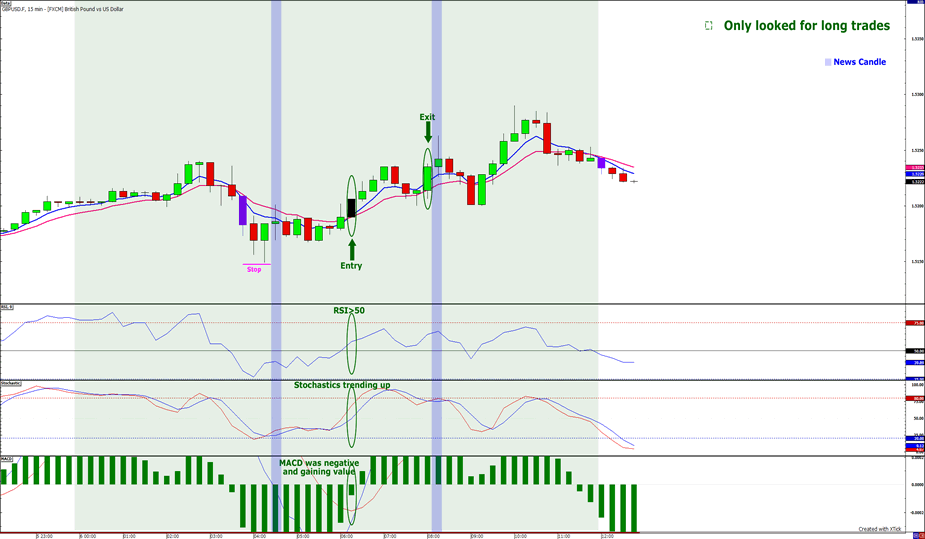Image resolution: width=925 pixels, height=539 pixels.
Task: Select the Stochastic pane label
Action: [10, 383]
